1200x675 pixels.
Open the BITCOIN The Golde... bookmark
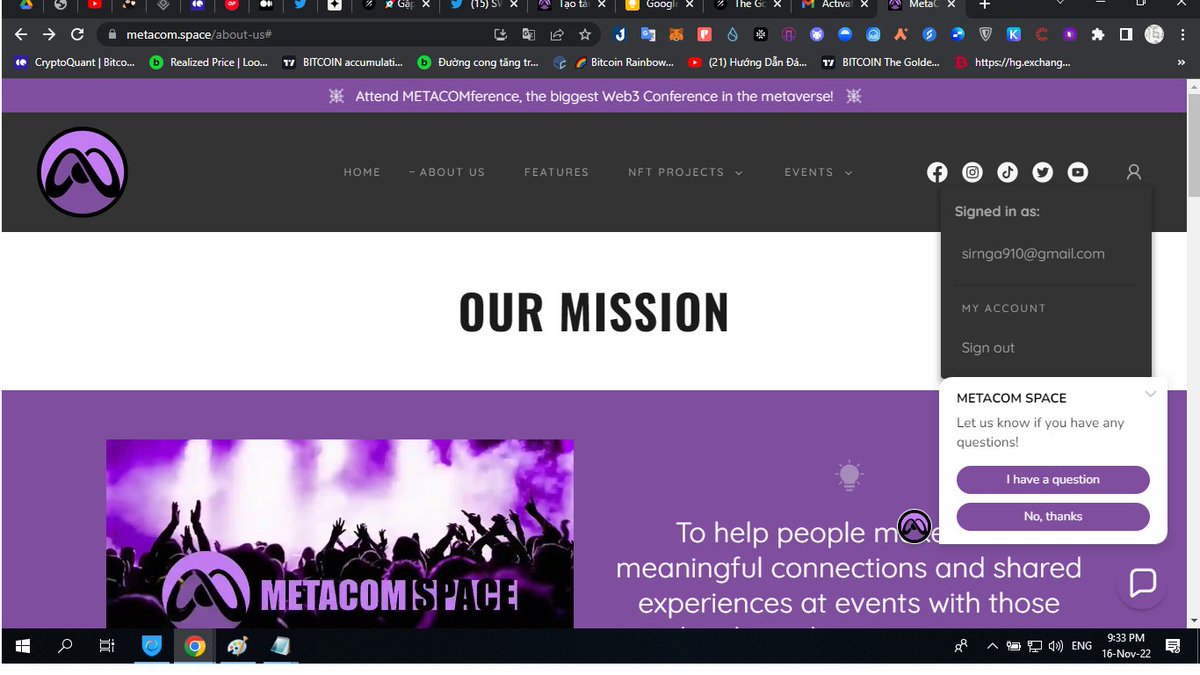tap(881, 62)
